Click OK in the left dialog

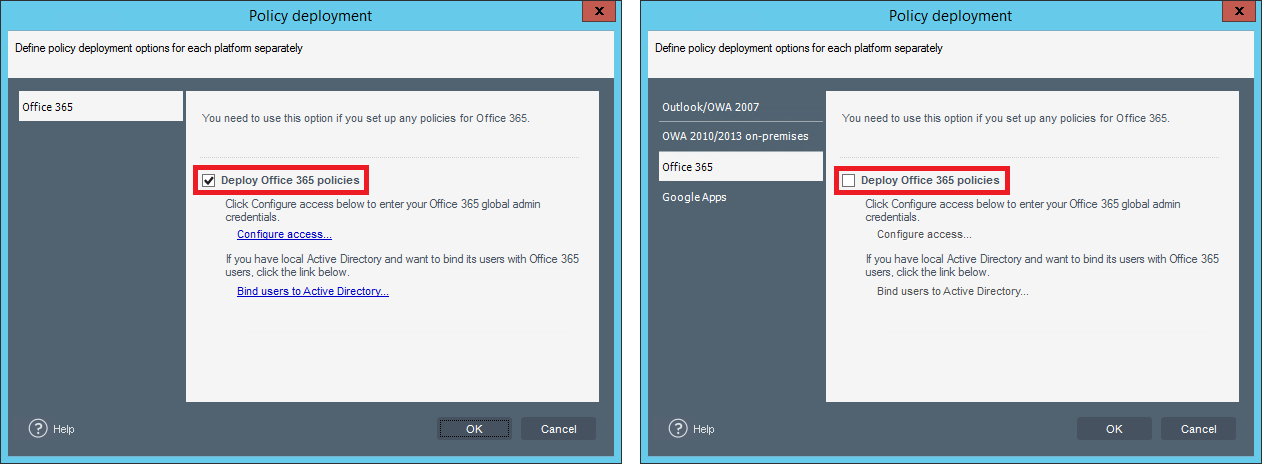(x=474, y=429)
